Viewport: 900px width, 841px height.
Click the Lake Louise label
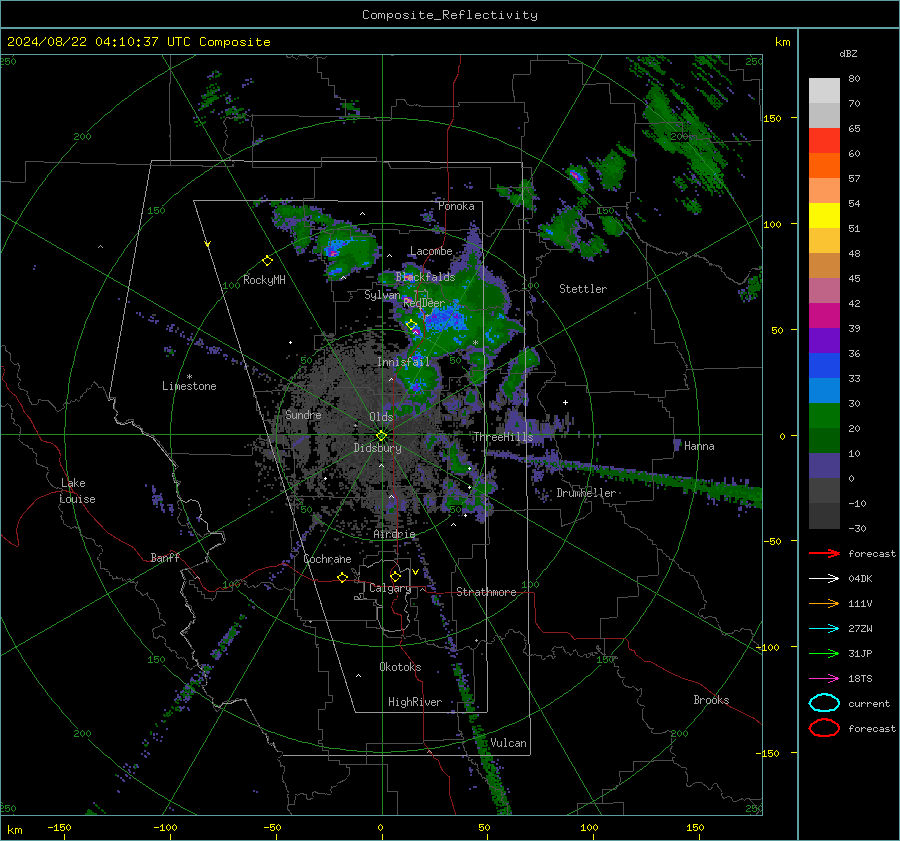[77, 491]
